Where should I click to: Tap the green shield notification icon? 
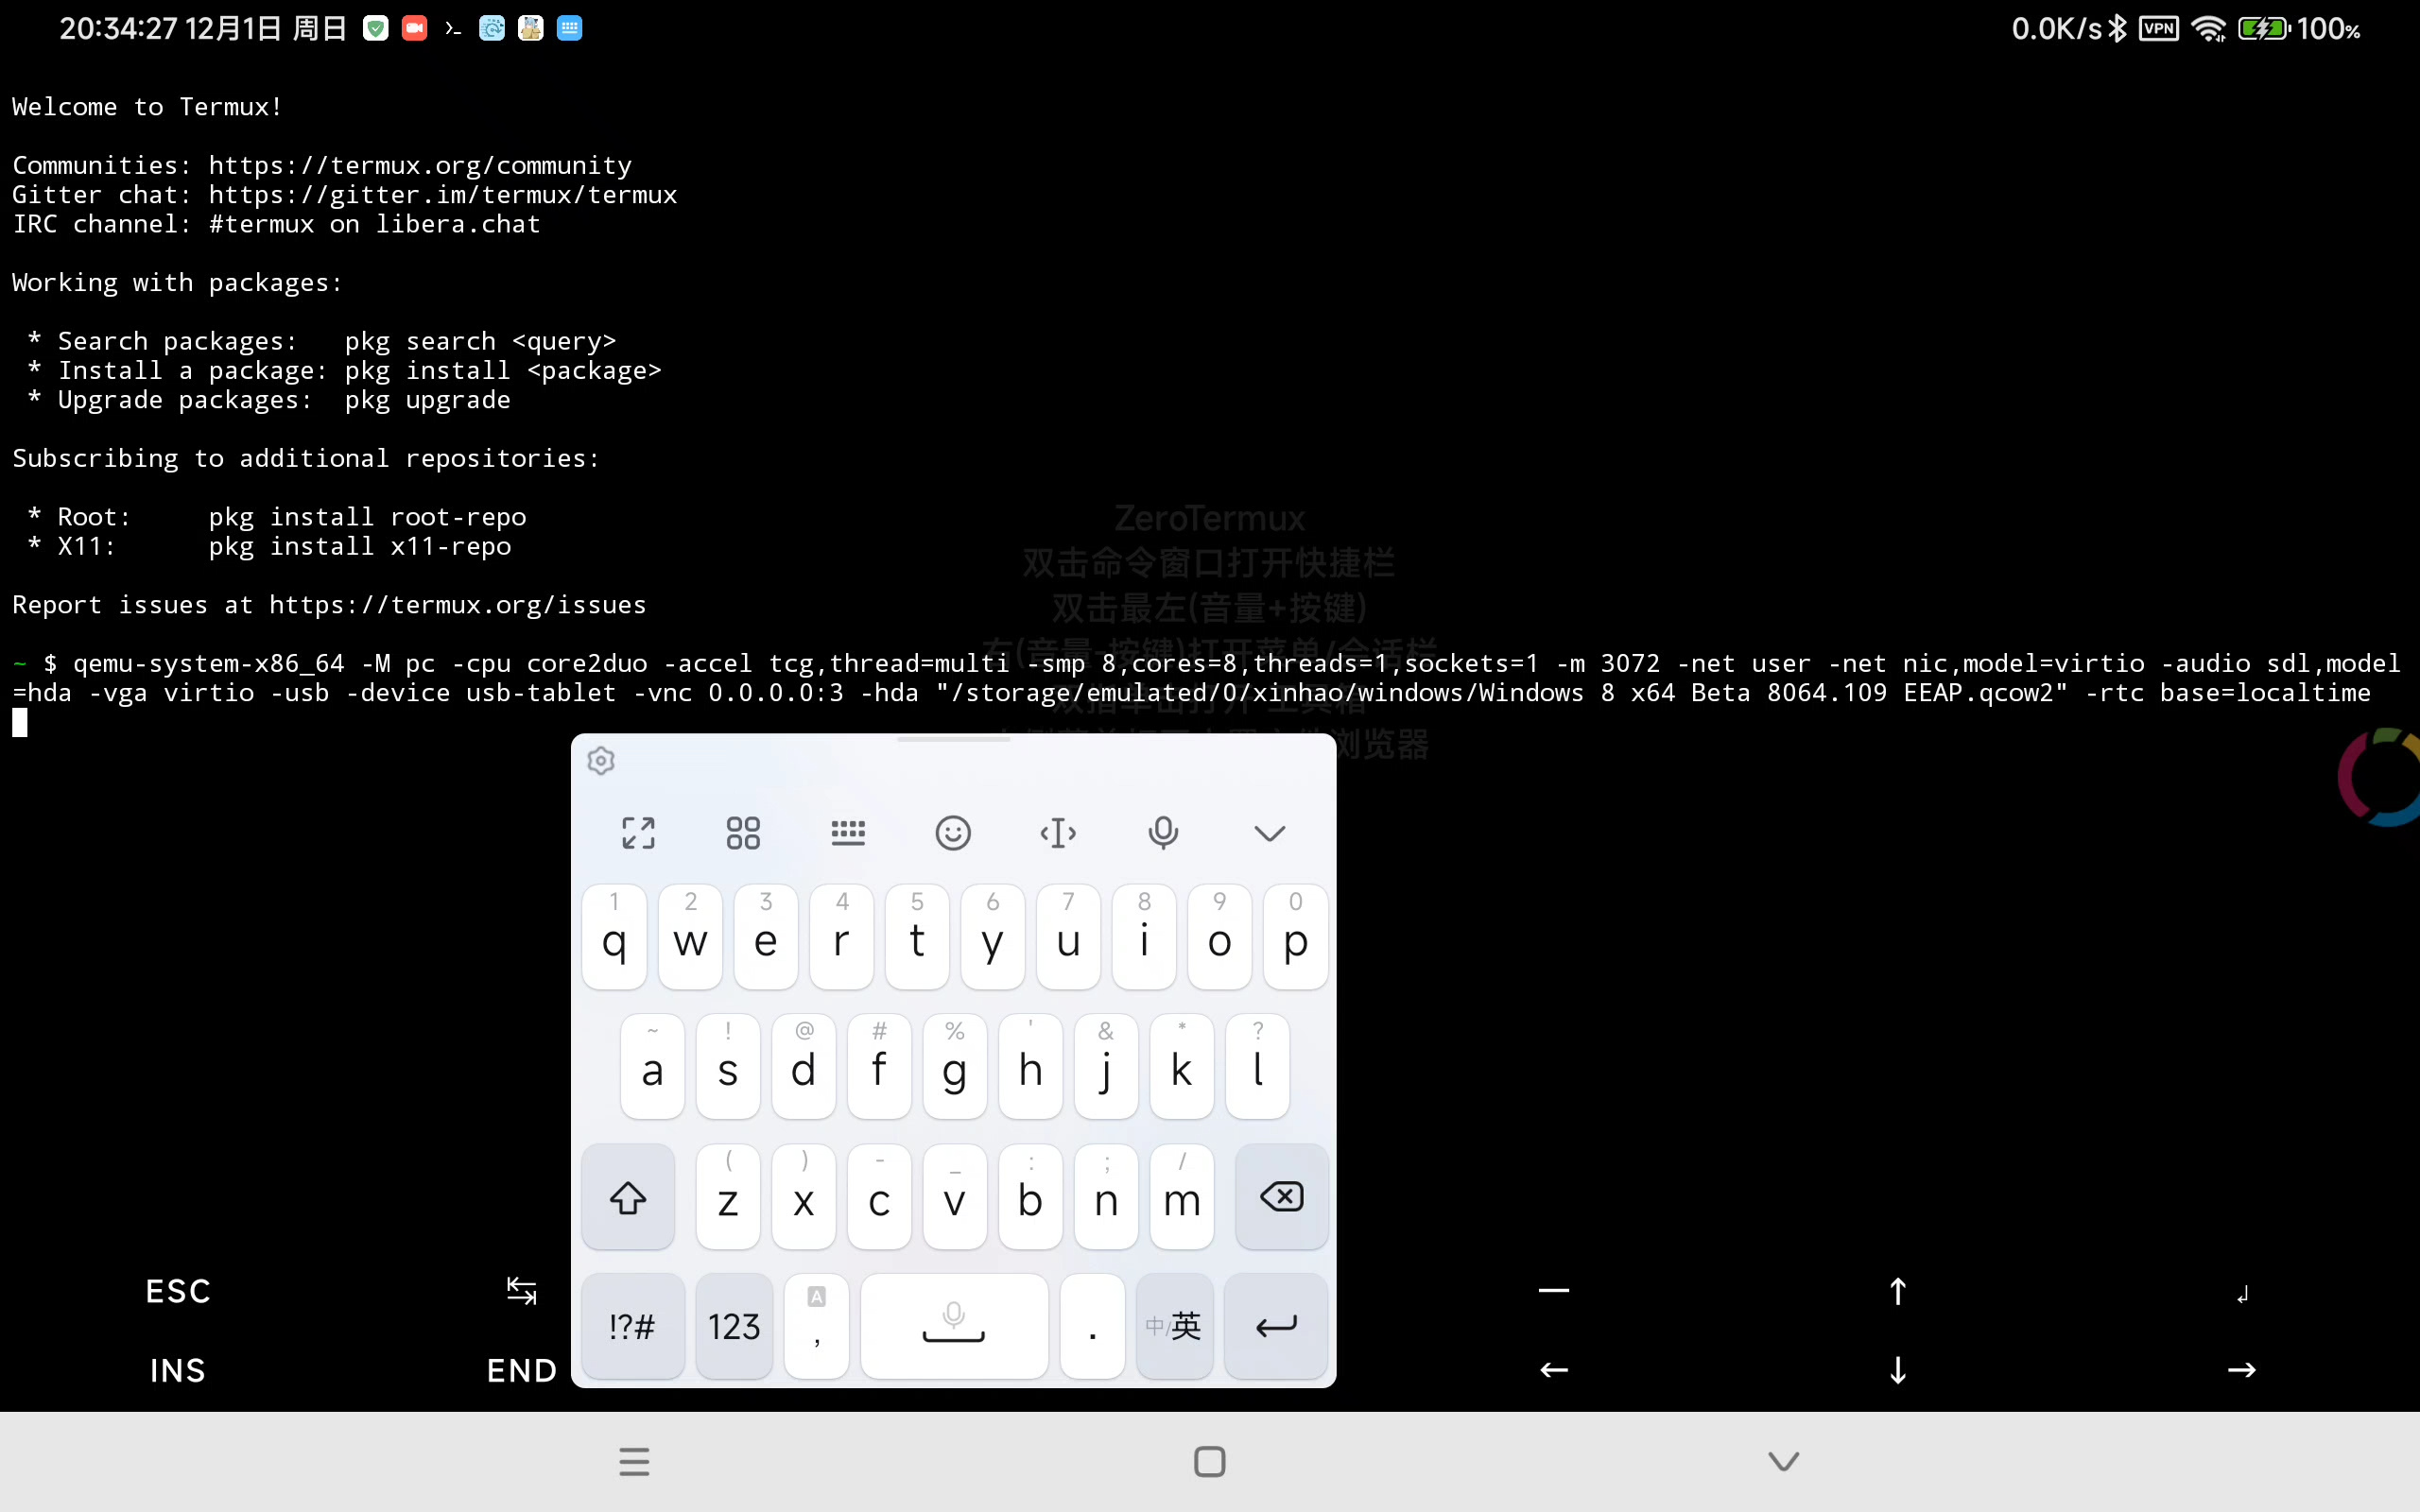375,28
